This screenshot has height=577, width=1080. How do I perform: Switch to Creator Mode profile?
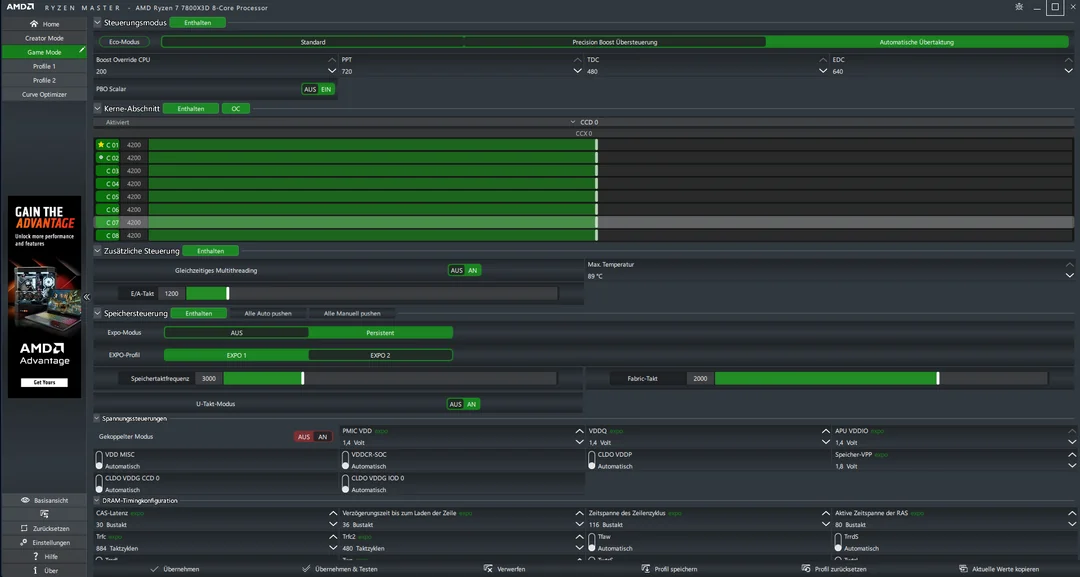44,39
